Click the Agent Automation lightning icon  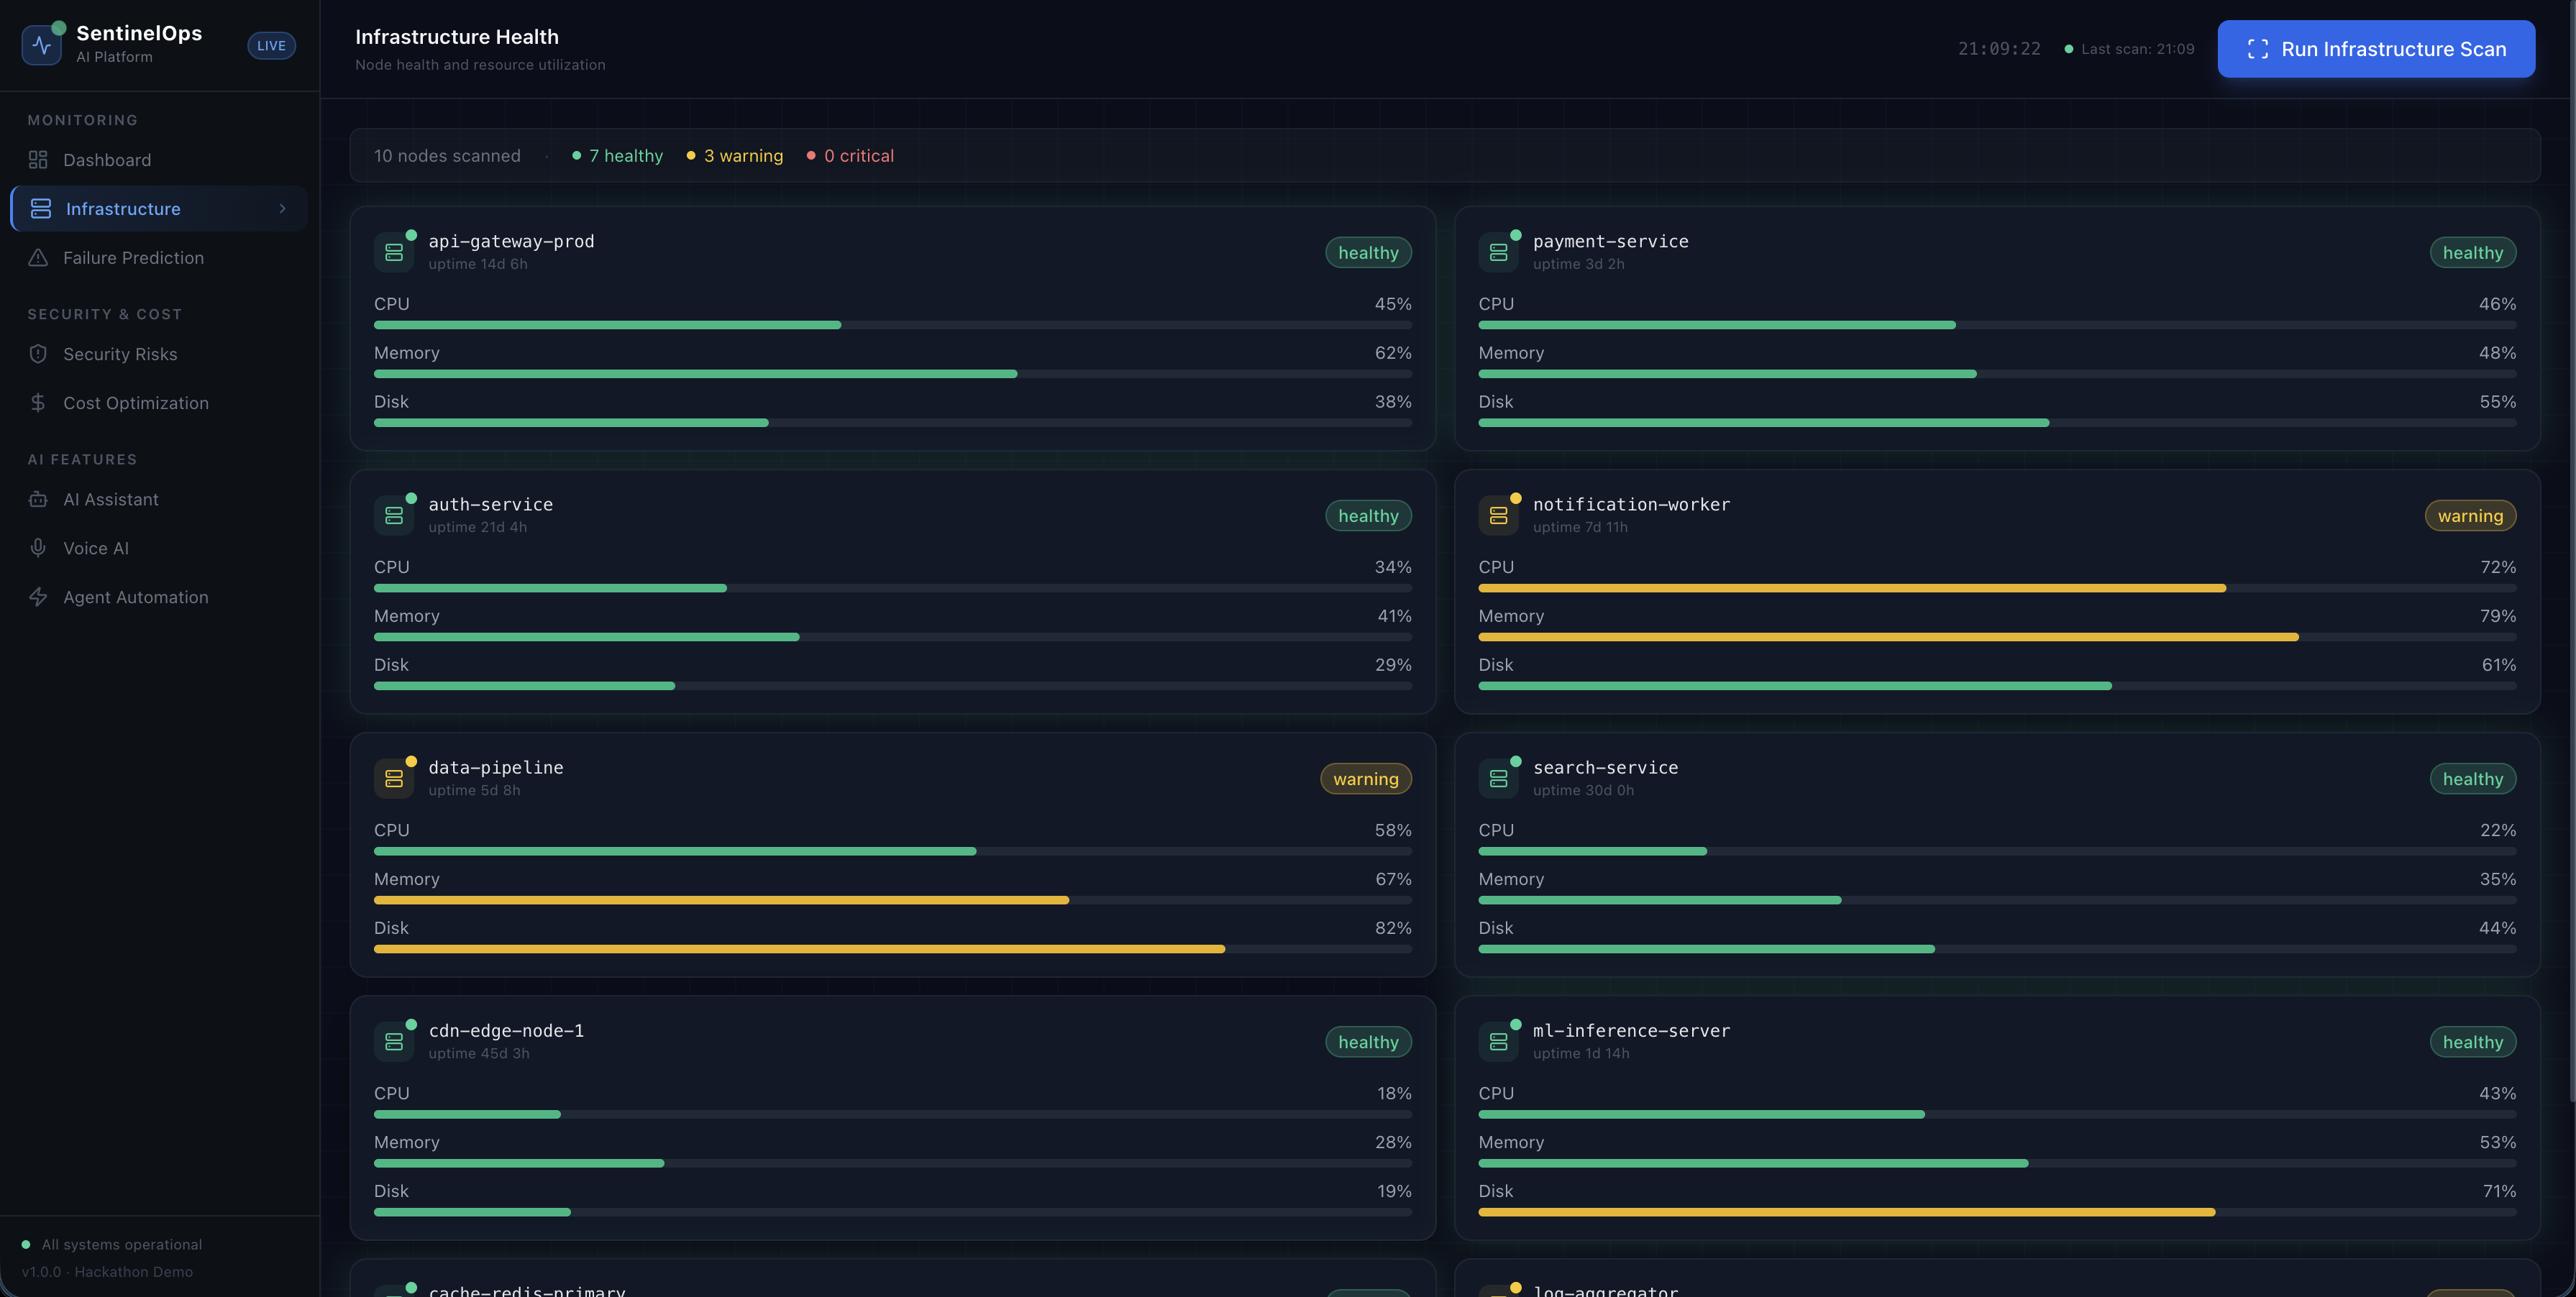point(38,597)
